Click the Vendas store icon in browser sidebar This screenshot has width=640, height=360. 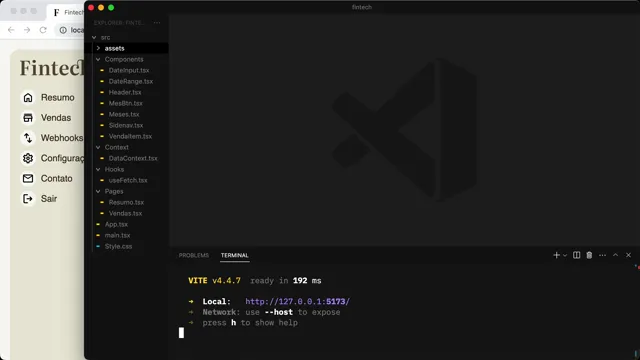click(x=28, y=118)
